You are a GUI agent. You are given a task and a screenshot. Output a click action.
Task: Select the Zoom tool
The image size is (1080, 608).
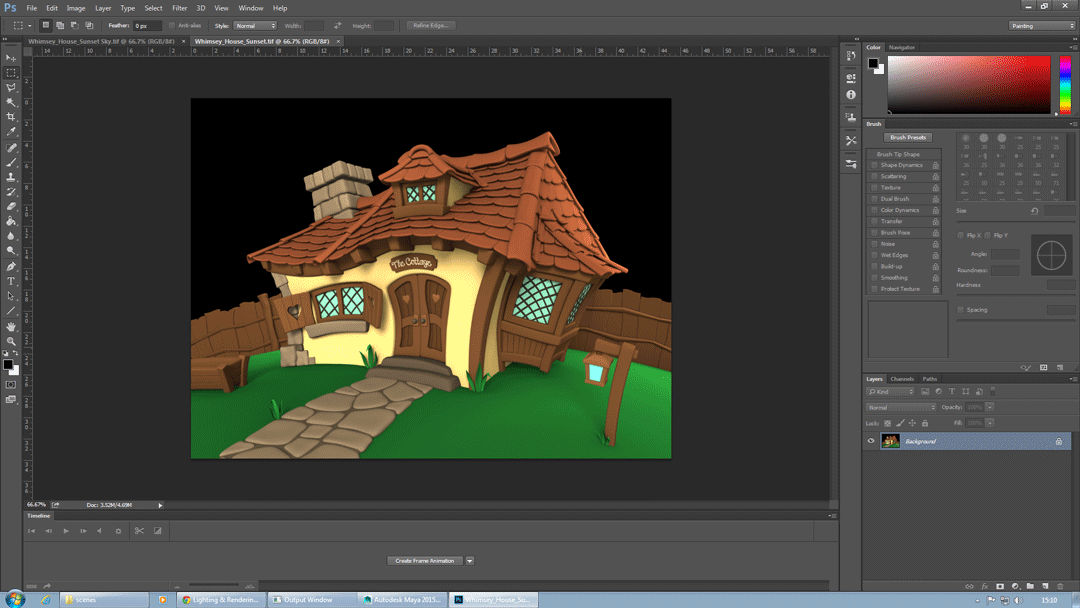coord(11,342)
